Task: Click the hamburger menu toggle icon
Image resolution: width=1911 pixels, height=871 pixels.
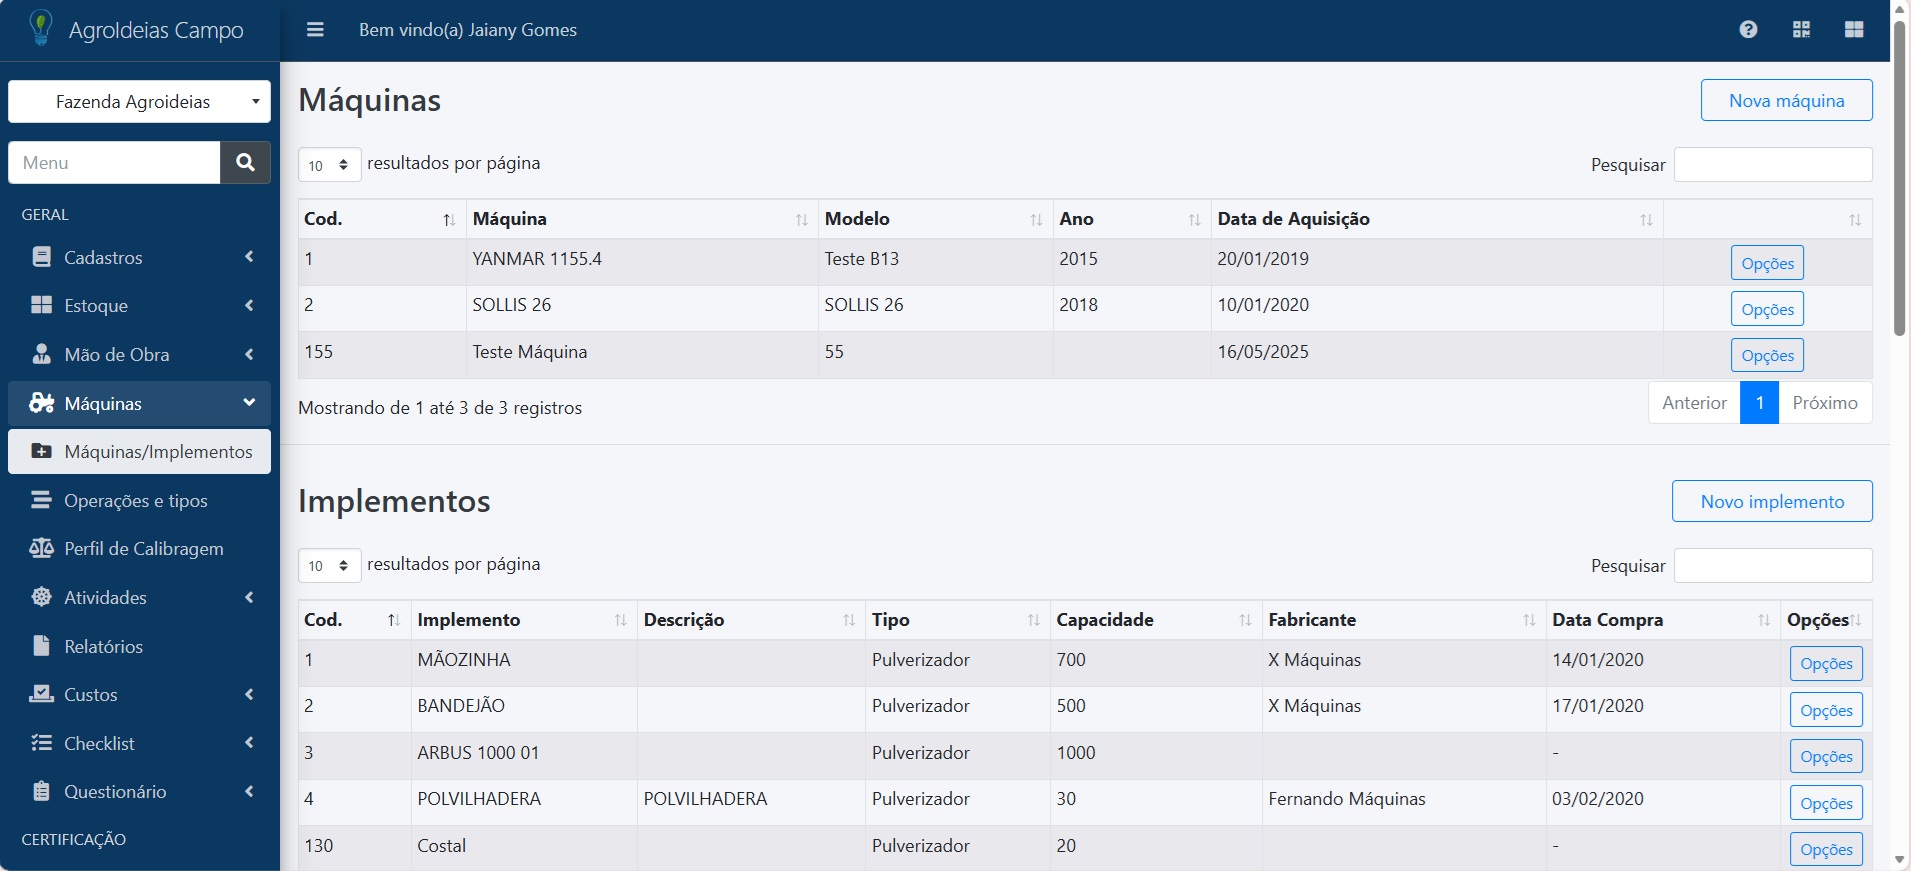Action: [x=315, y=30]
